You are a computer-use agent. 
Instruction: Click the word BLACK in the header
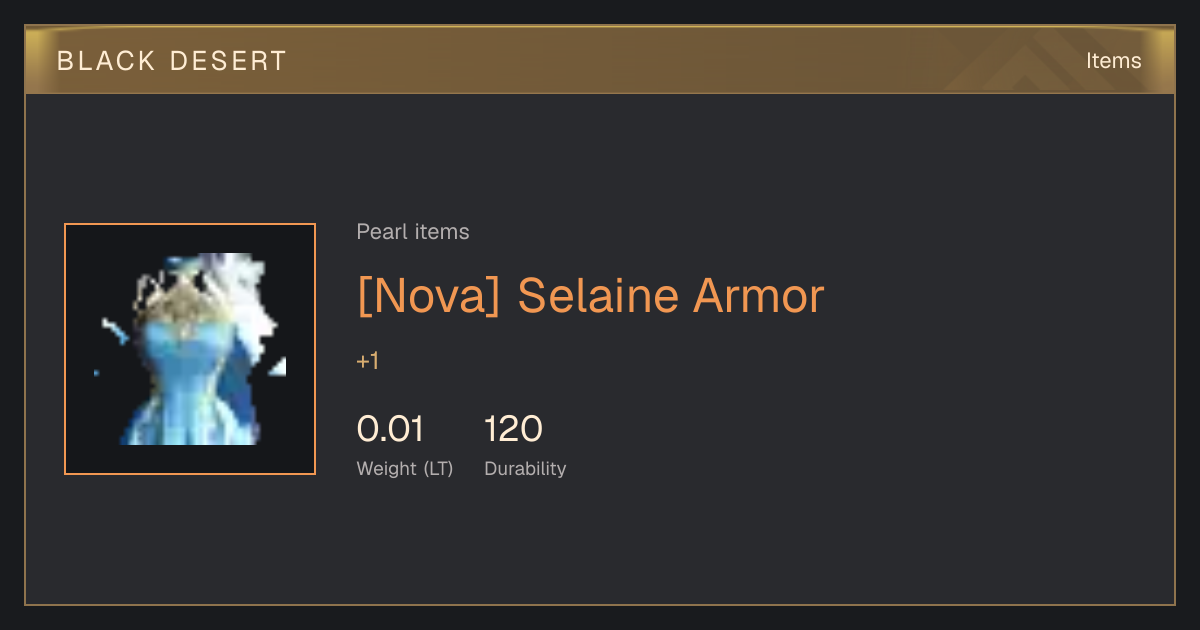[x=106, y=61]
